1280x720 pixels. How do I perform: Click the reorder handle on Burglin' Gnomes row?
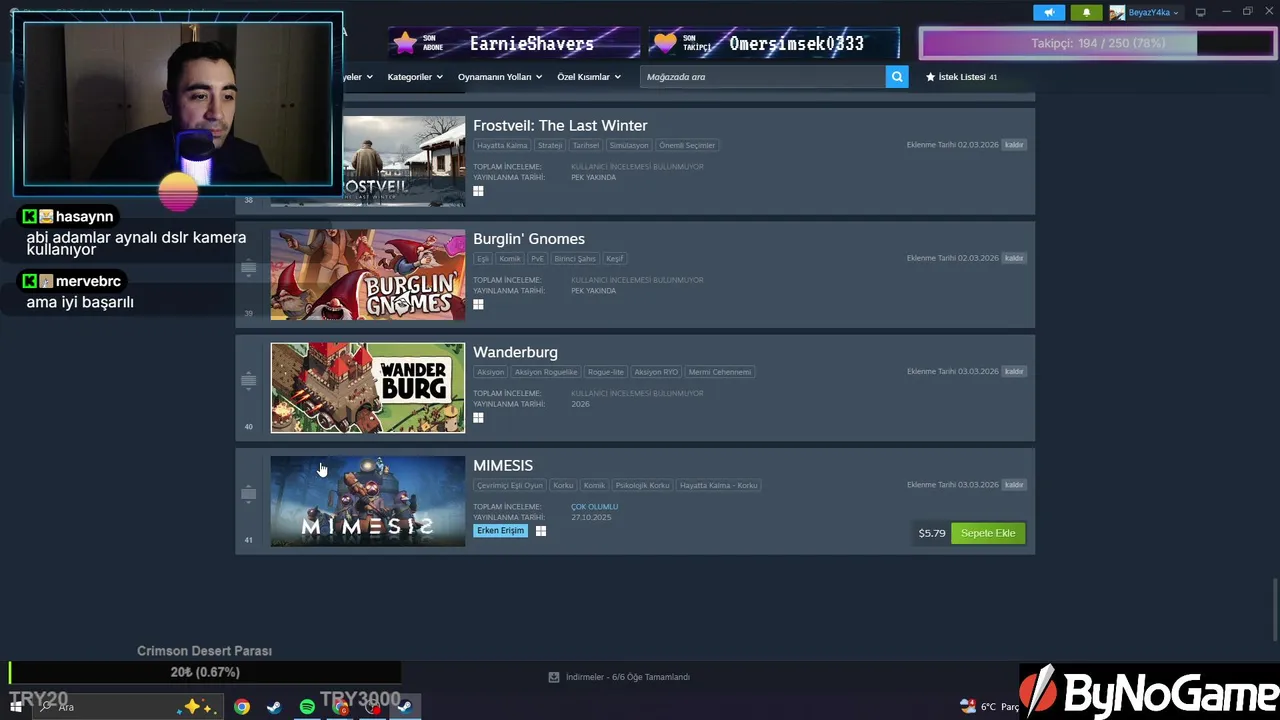(249, 267)
